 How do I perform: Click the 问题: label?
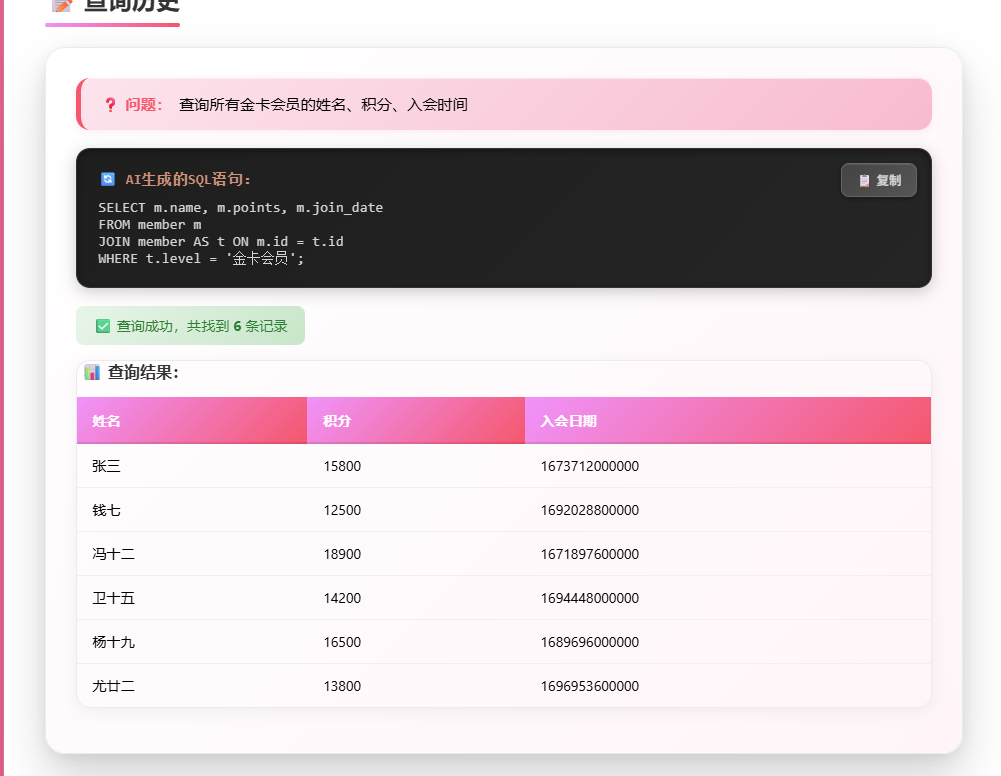coord(144,105)
